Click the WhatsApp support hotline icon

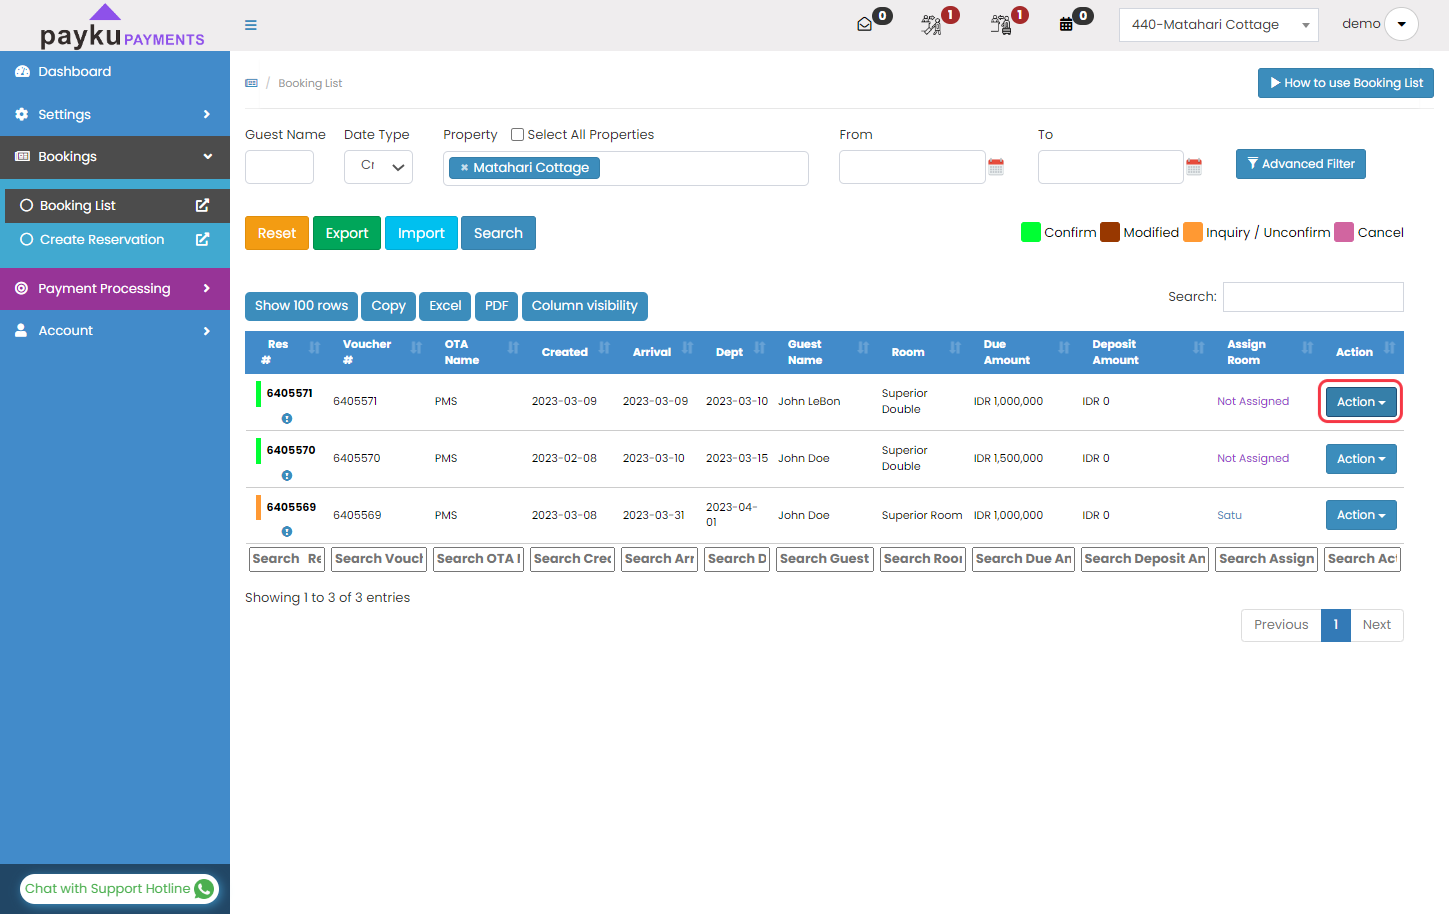tap(204, 889)
